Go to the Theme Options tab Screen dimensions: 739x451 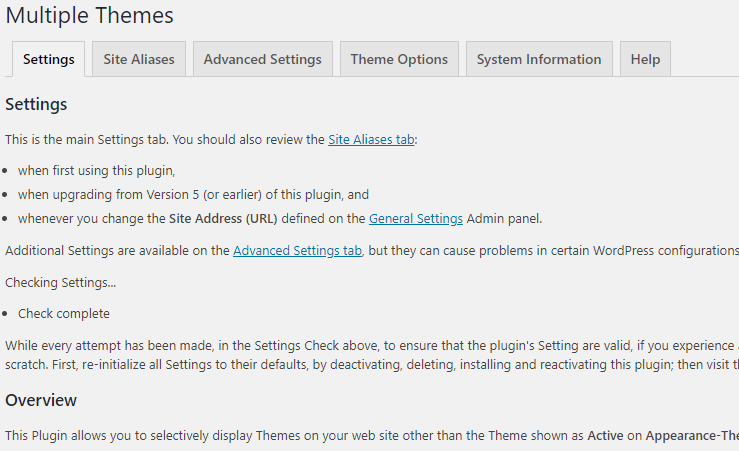[399, 59]
